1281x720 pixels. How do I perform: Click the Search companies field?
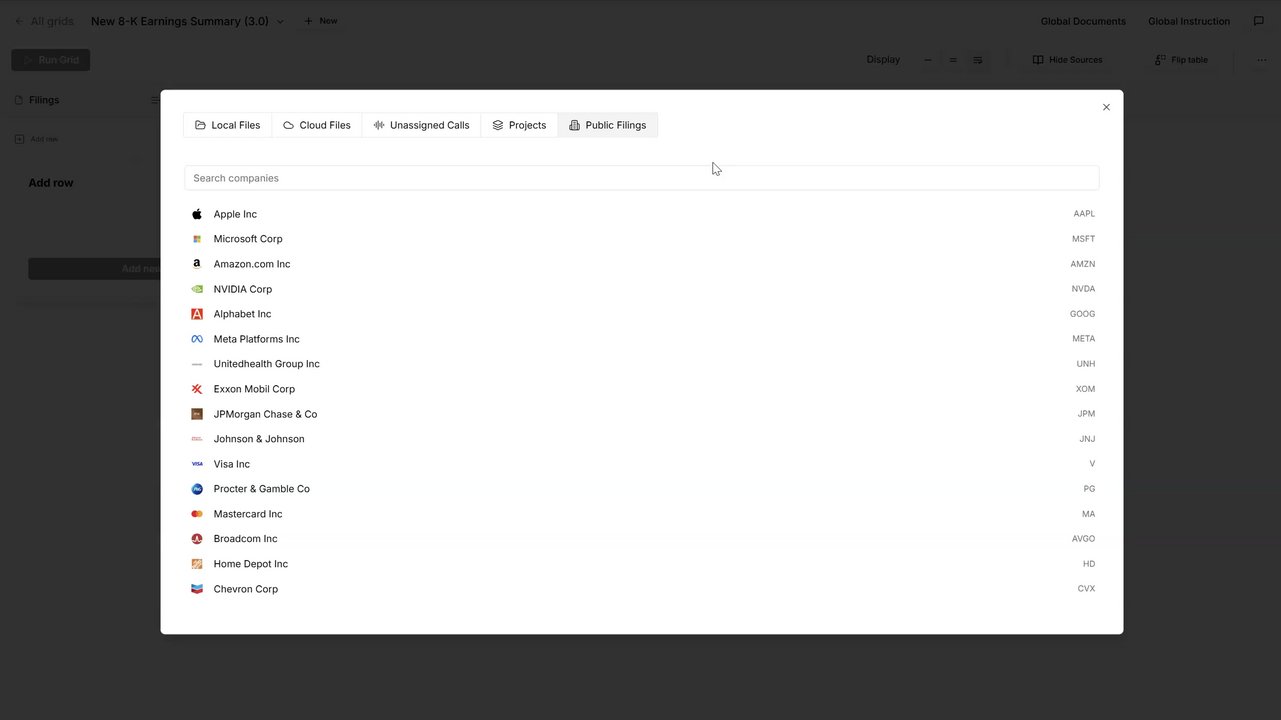tap(642, 178)
